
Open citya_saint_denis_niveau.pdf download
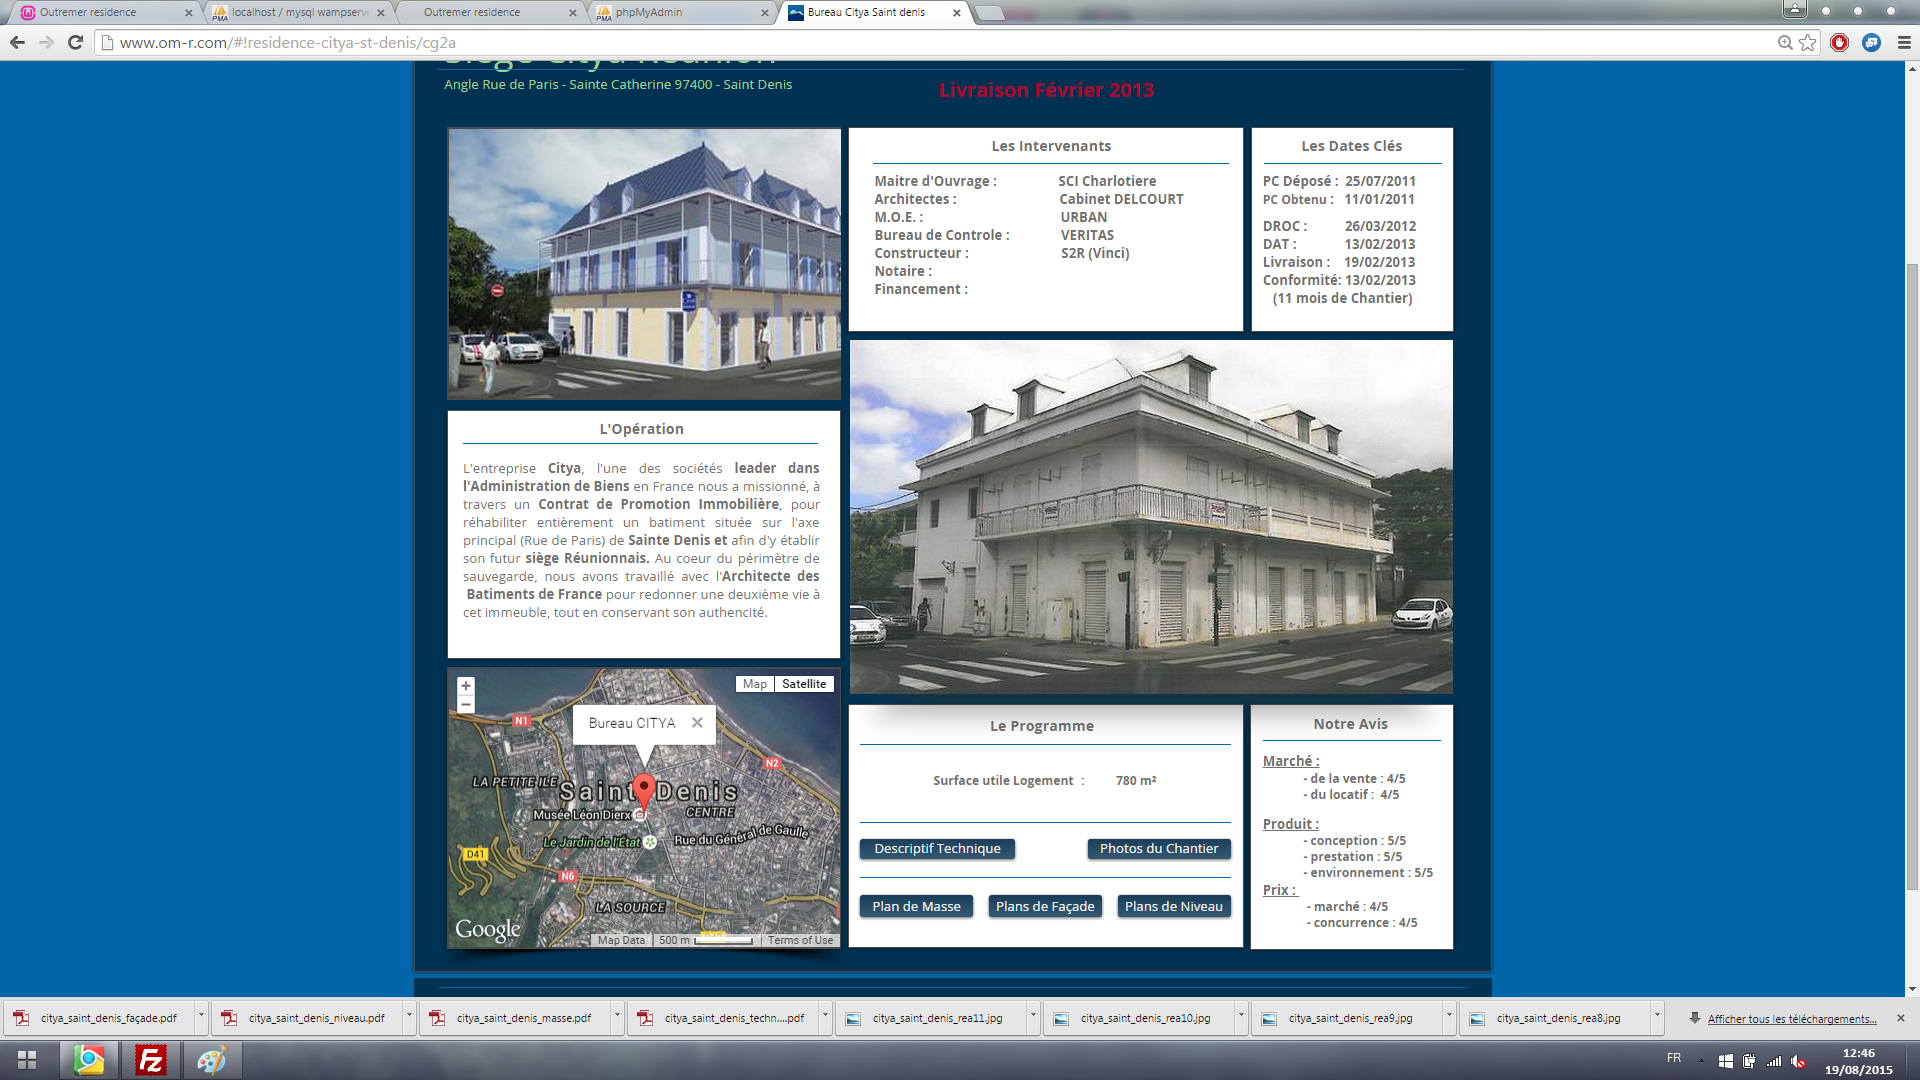308,1018
